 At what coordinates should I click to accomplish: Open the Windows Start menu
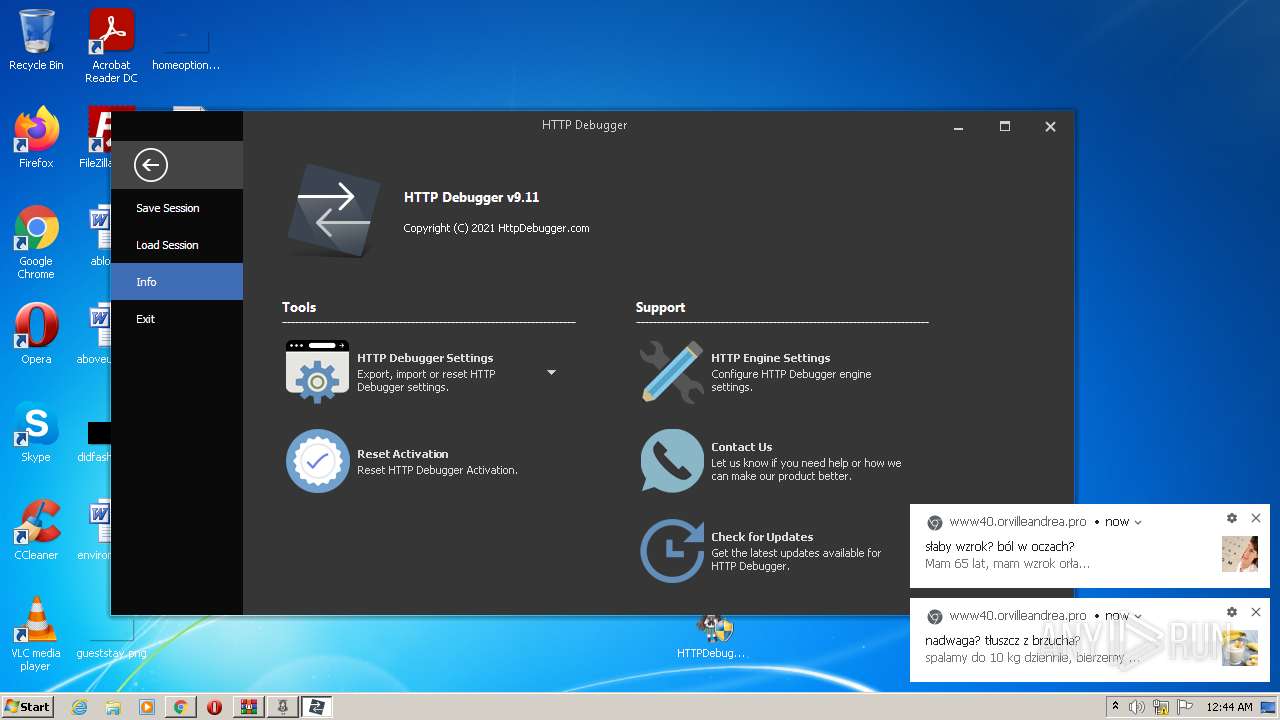[27, 706]
